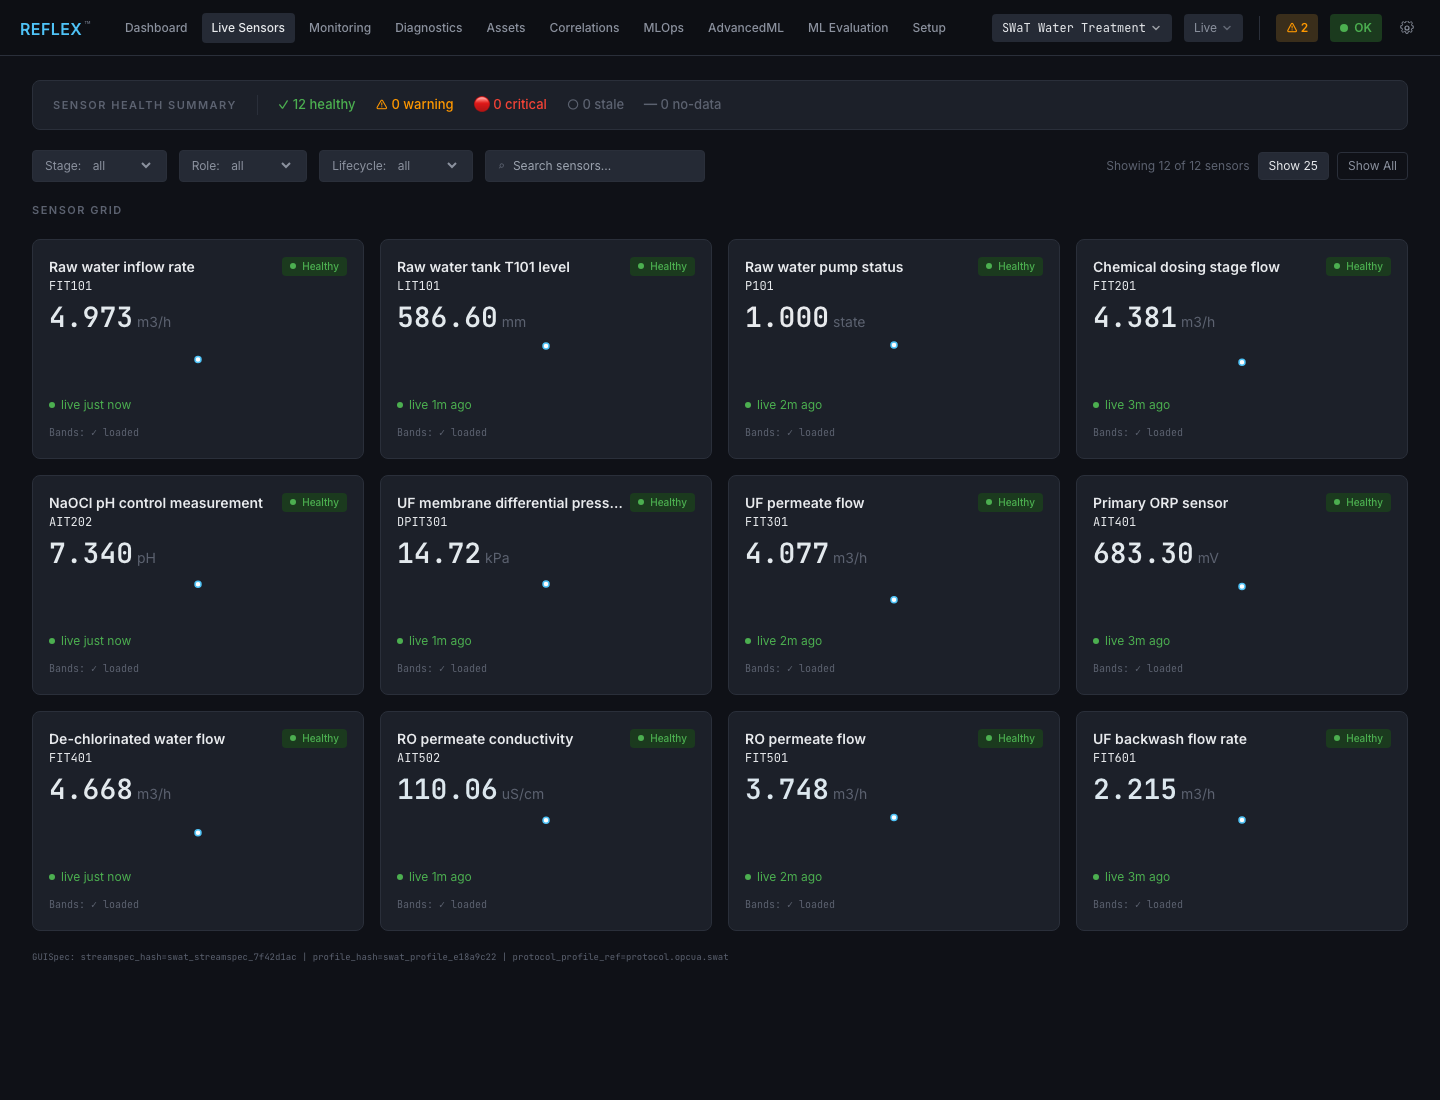This screenshot has height=1100, width=1440.
Task: Click the warning triangle icon in health summary
Action: (x=382, y=104)
